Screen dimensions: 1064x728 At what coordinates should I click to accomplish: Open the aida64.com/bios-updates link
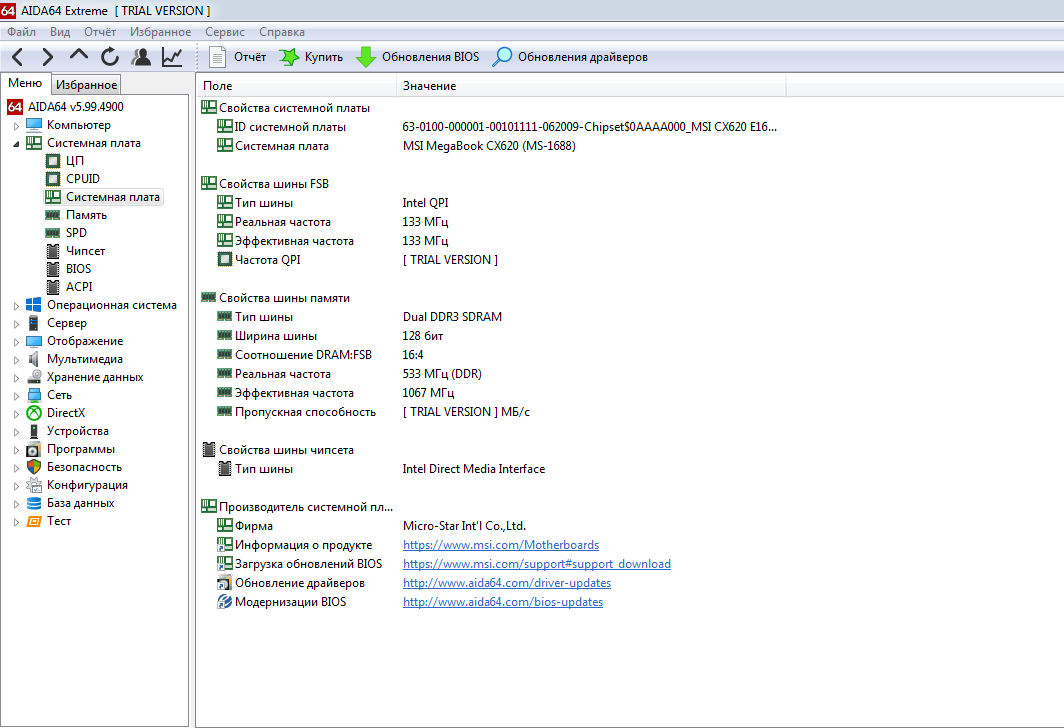[x=503, y=602]
